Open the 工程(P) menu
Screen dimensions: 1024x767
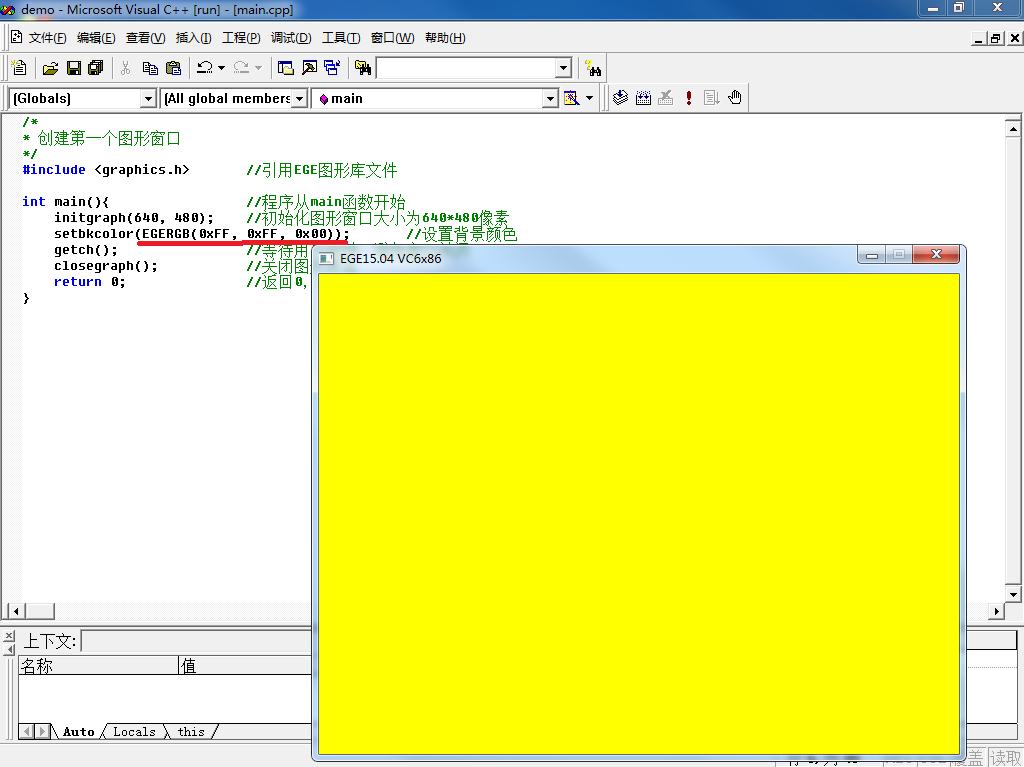pyautogui.click(x=241, y=38)
